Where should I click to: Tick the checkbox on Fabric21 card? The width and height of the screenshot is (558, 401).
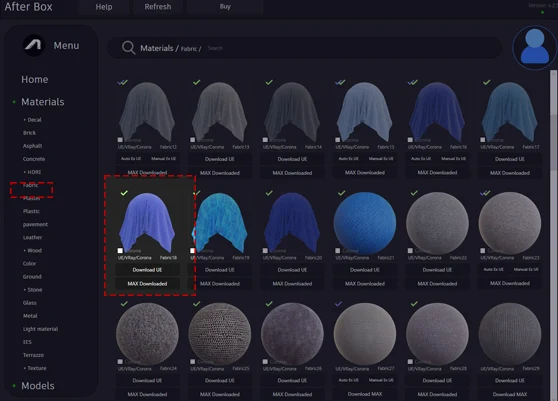click(x=337, y=250)
